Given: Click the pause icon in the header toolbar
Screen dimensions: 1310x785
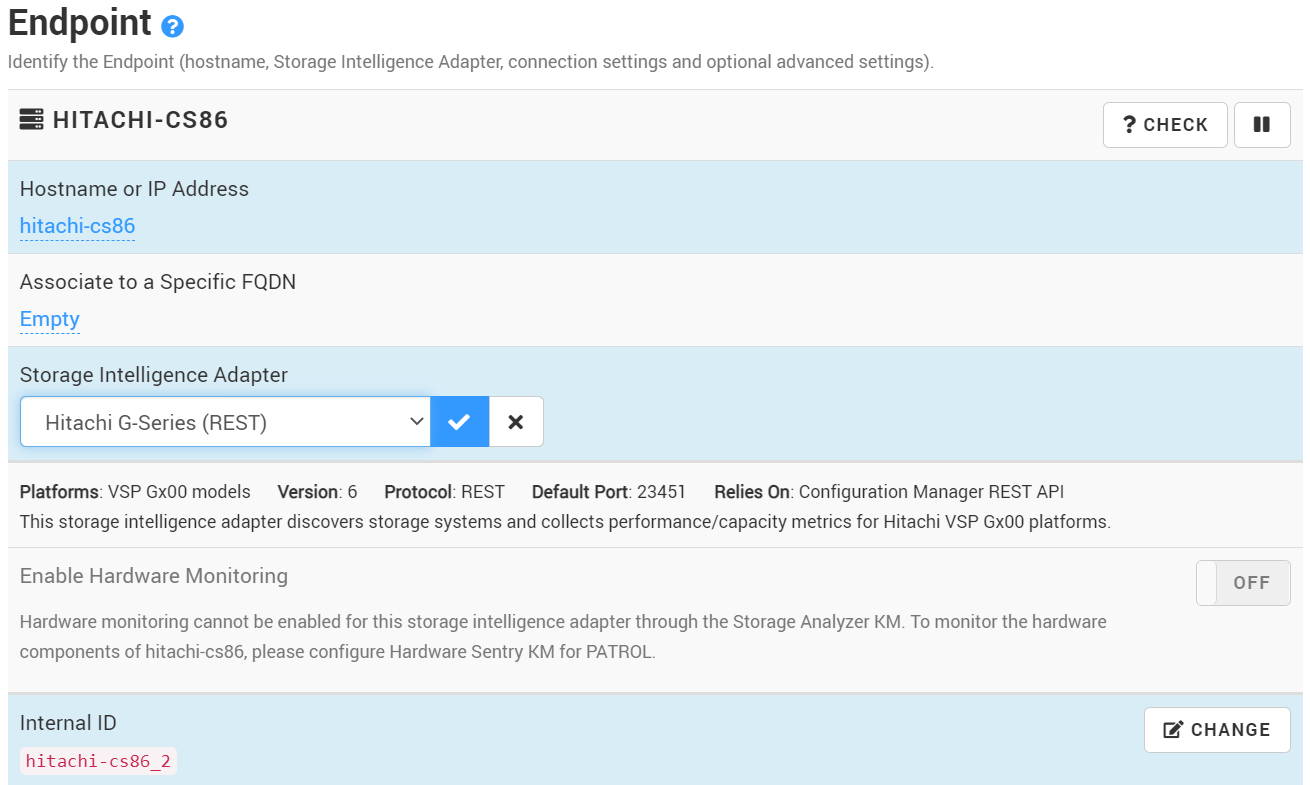Looking at the screenshot, I should pos(1262,124).
